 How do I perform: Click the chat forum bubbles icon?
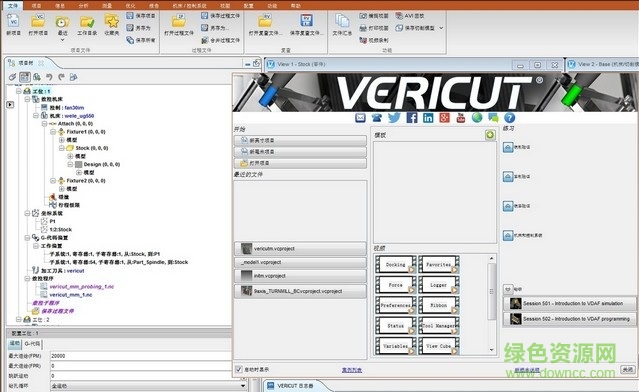tap(493, 118)
